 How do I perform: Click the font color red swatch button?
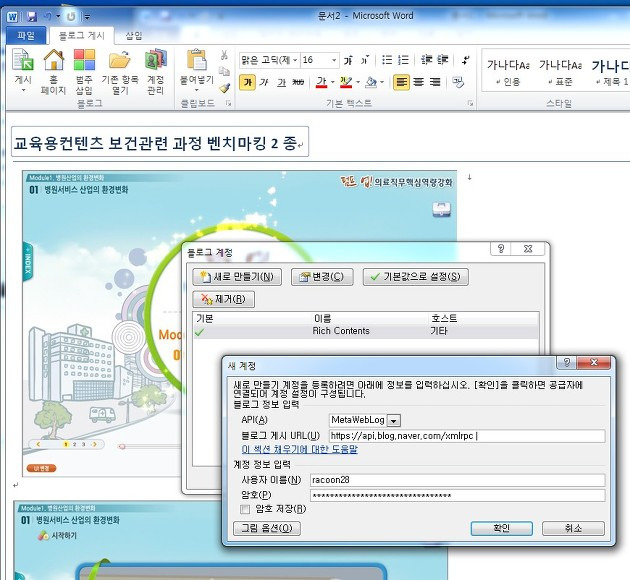[321, 82]
